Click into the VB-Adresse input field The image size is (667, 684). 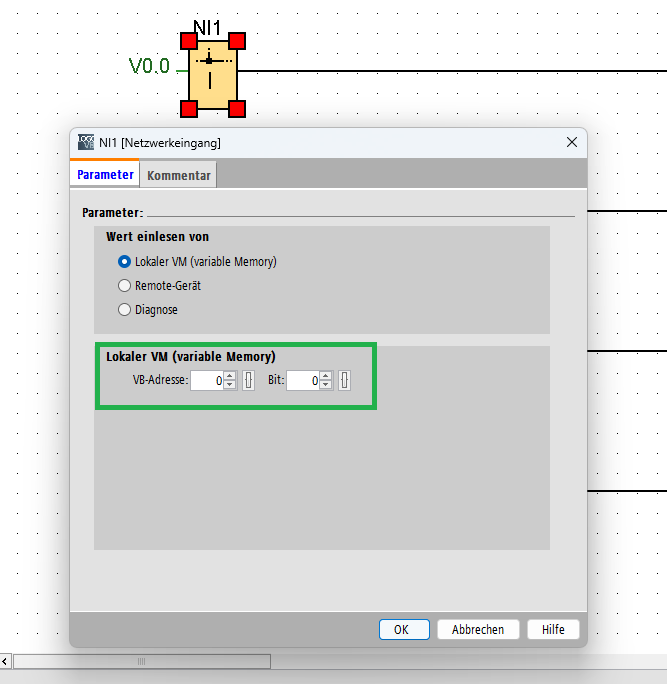click(207, 380)
